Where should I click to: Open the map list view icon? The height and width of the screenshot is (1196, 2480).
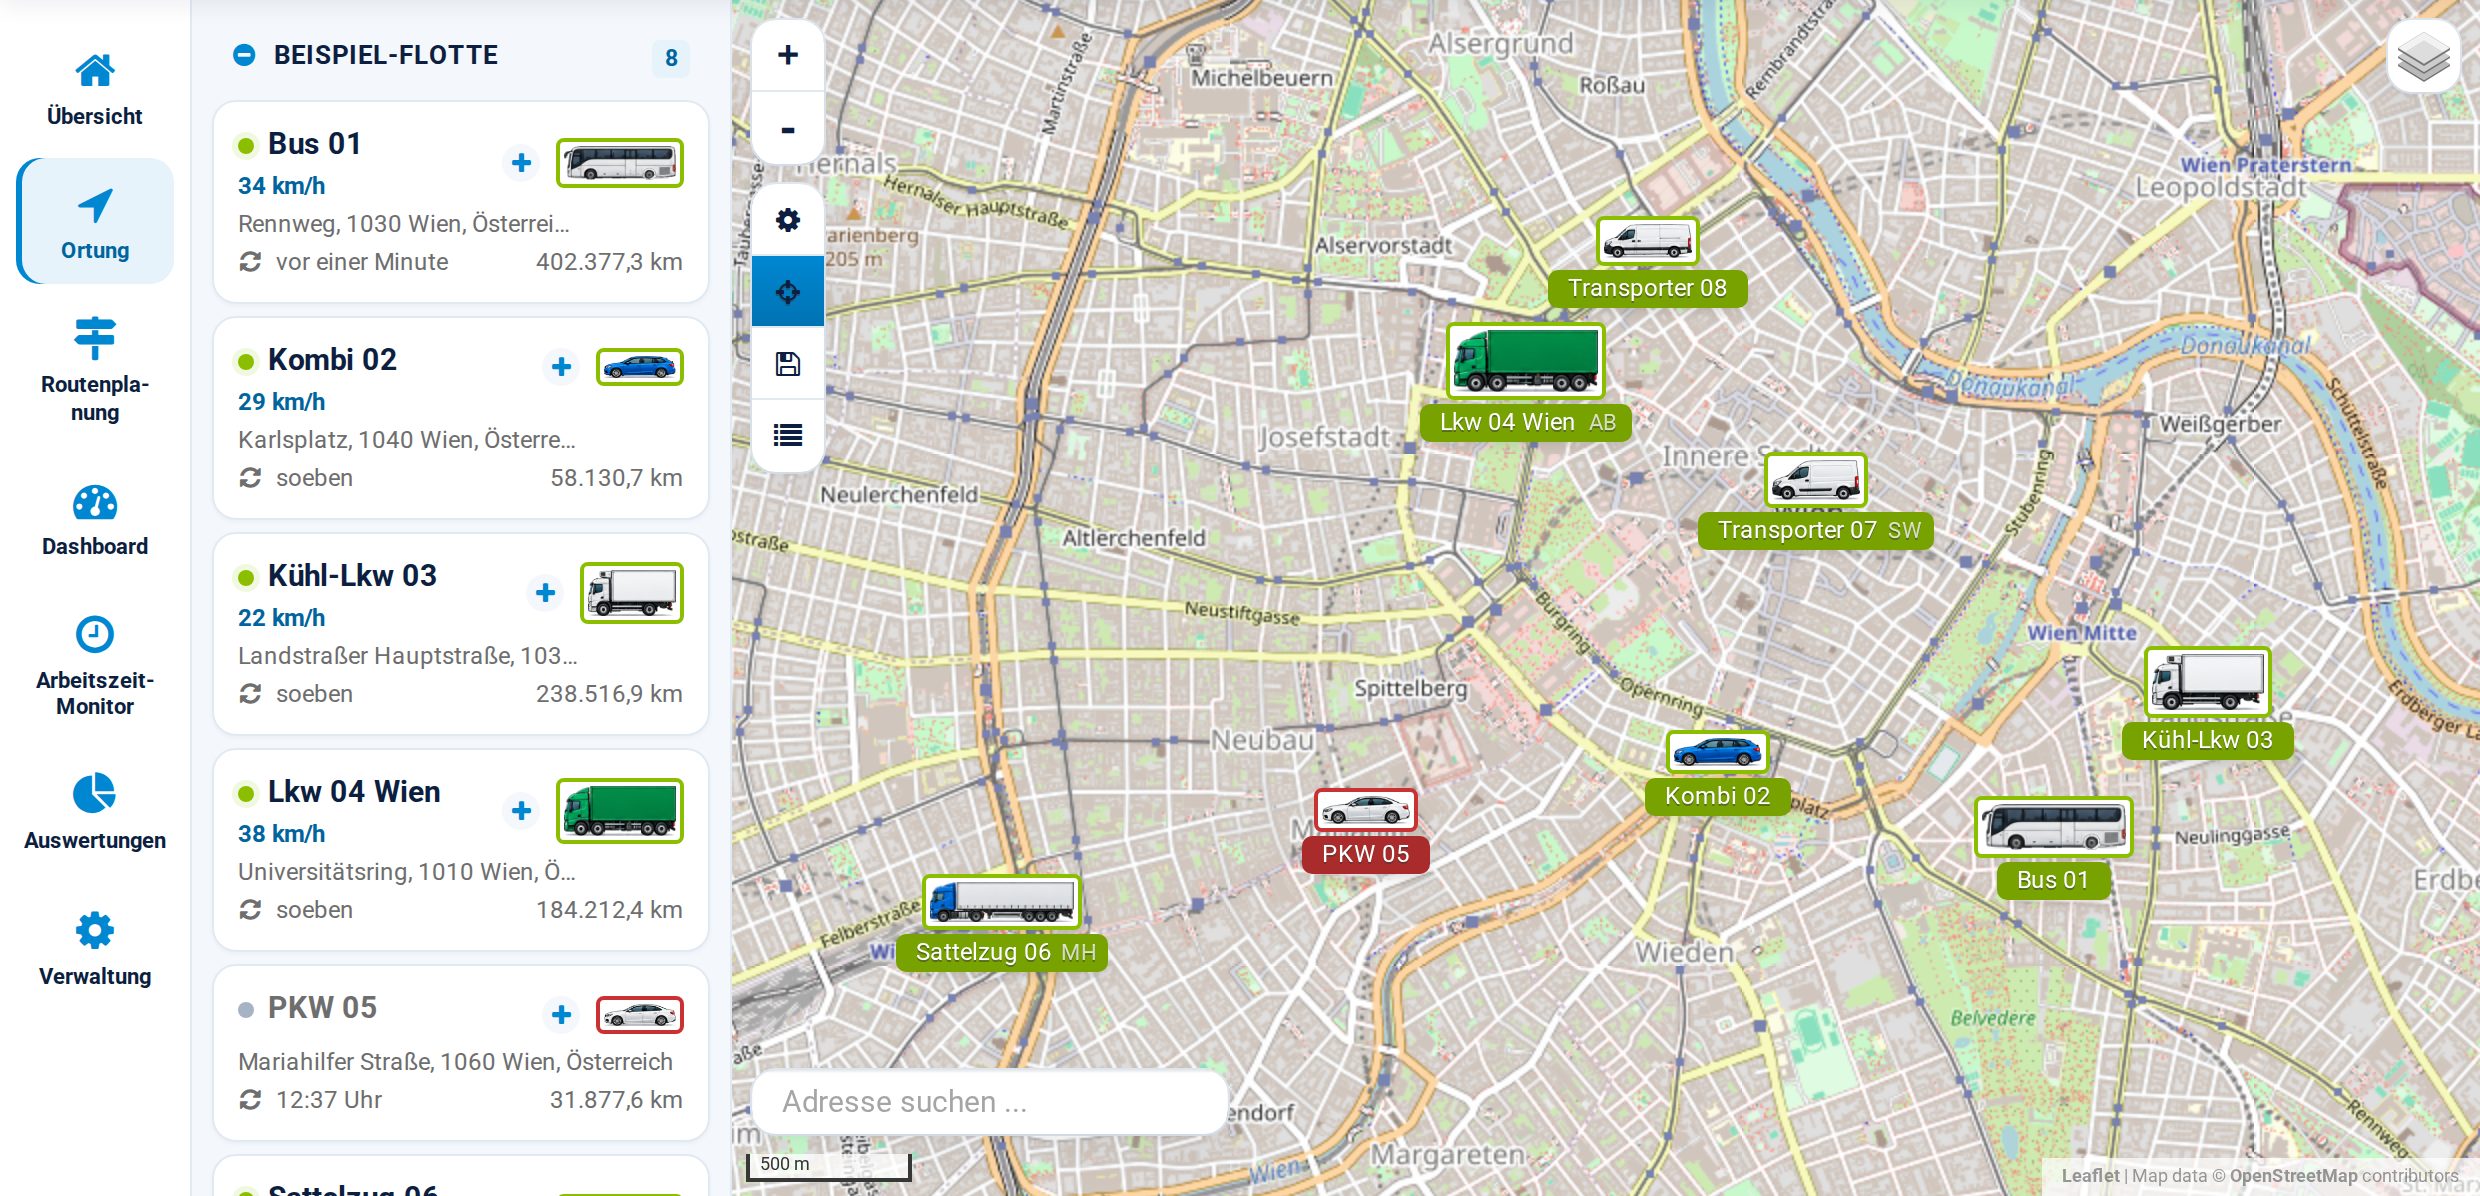point(788,435)
